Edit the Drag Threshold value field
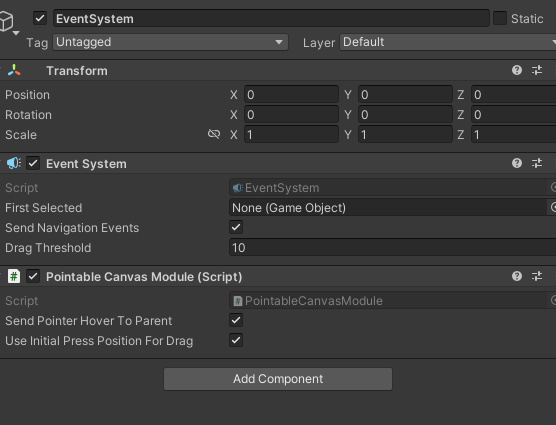 pyautogui.click(x=393, y=247)
